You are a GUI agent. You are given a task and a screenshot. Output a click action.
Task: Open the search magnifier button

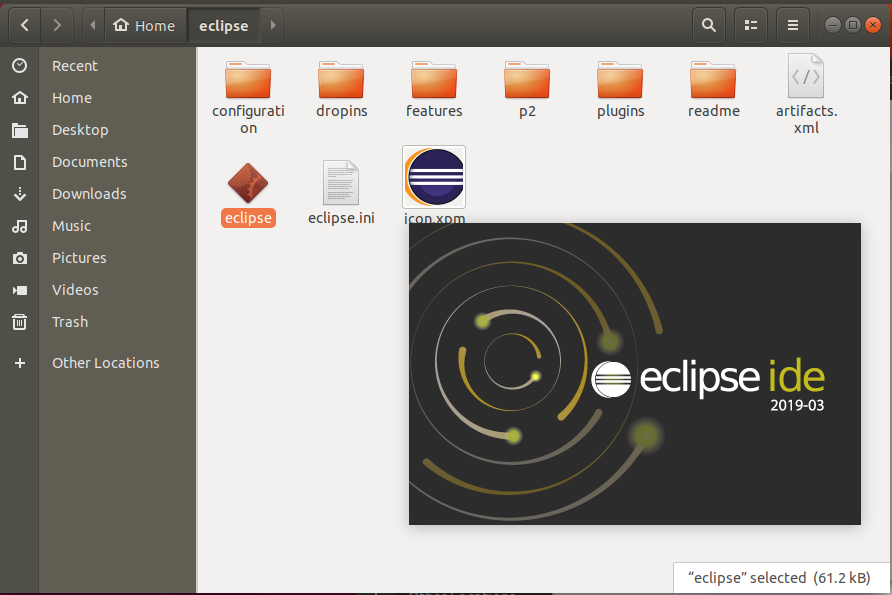click(709, 25)
